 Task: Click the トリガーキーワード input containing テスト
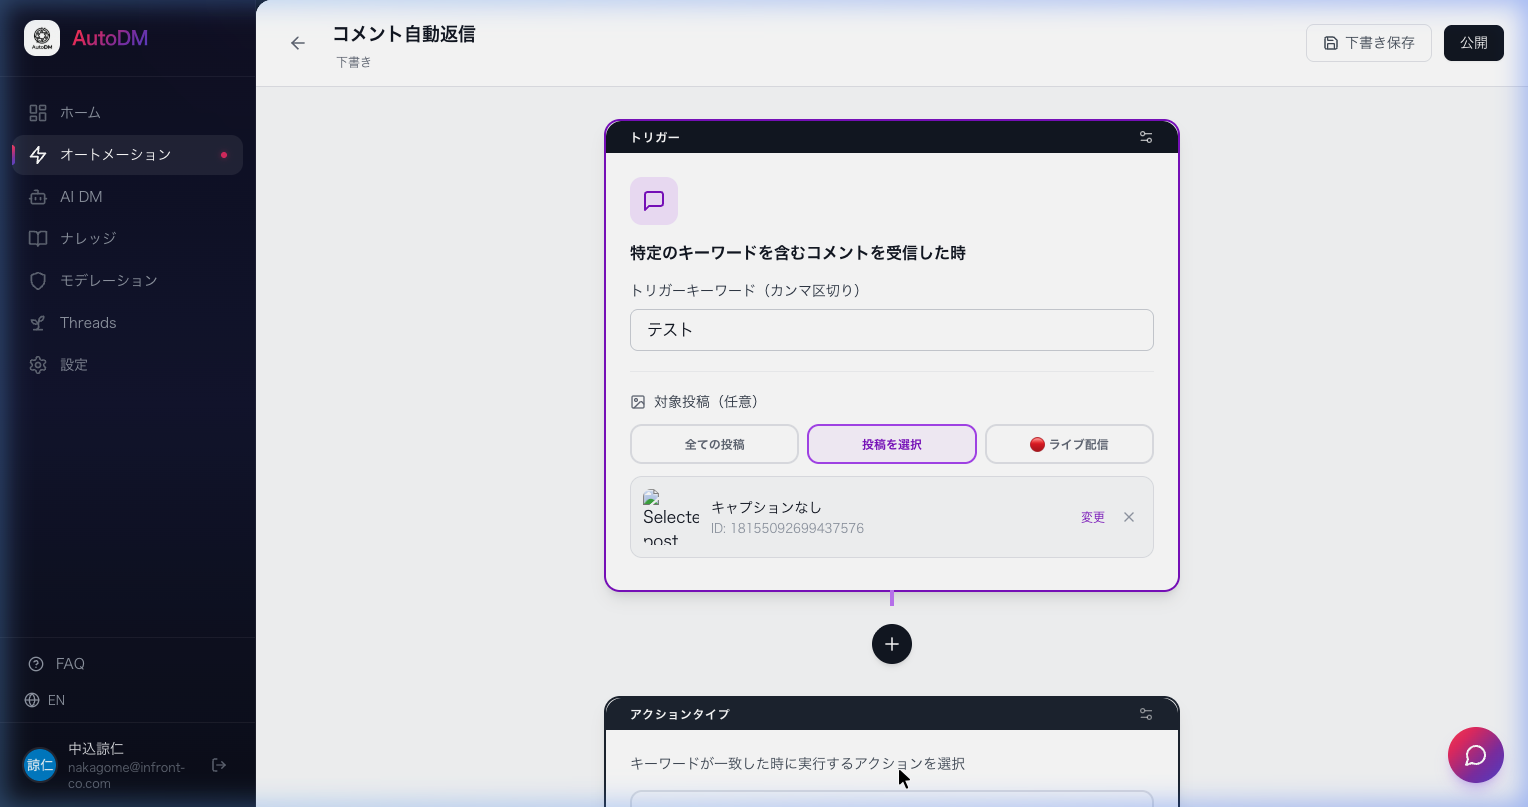[892, 330]
